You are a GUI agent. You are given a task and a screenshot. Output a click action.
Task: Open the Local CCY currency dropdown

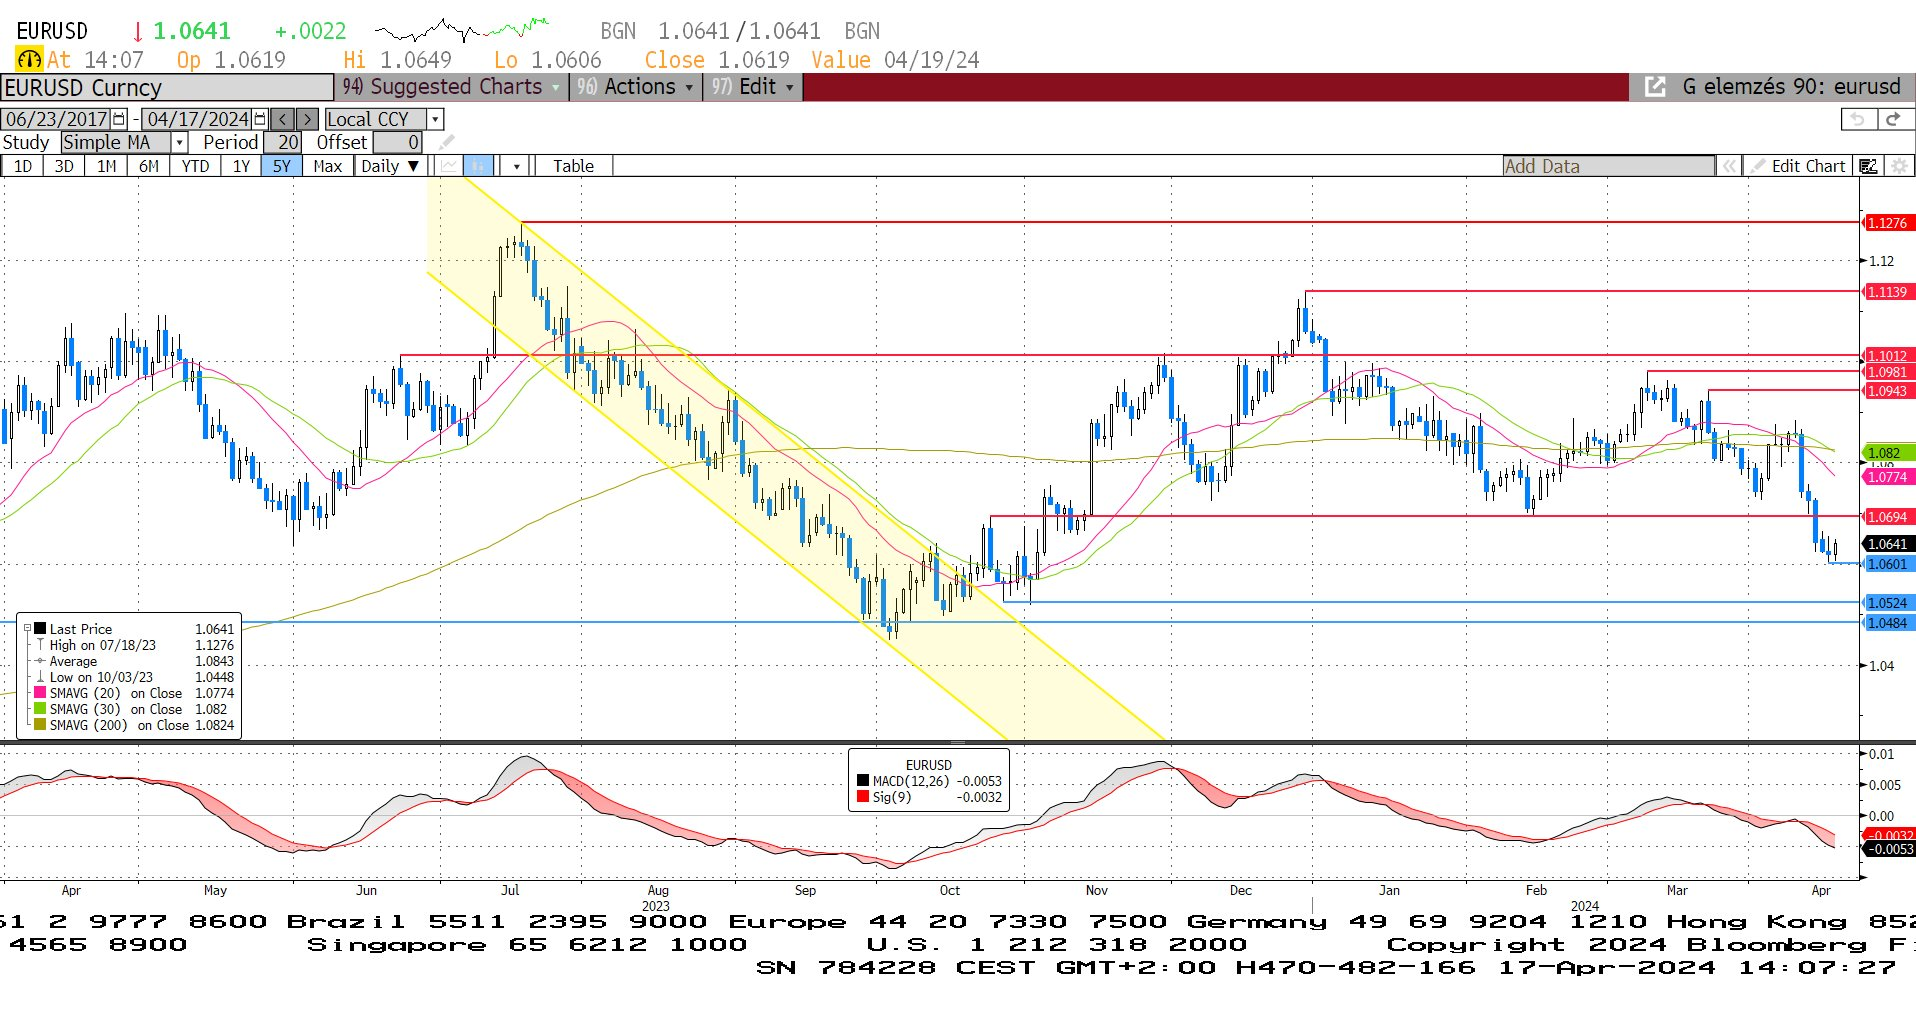pos(435,119)
